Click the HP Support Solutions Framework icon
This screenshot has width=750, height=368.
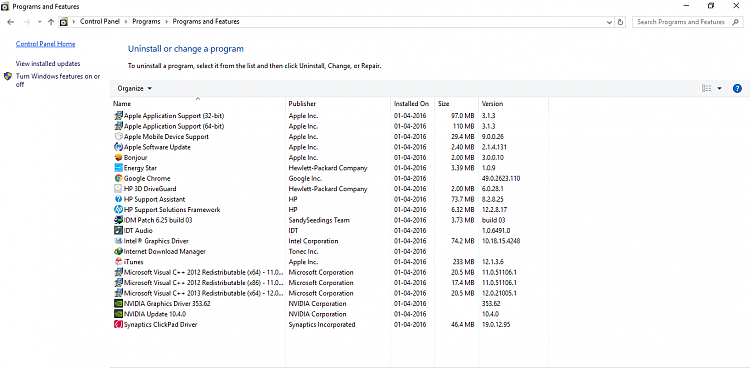click(x=119, y=210)
